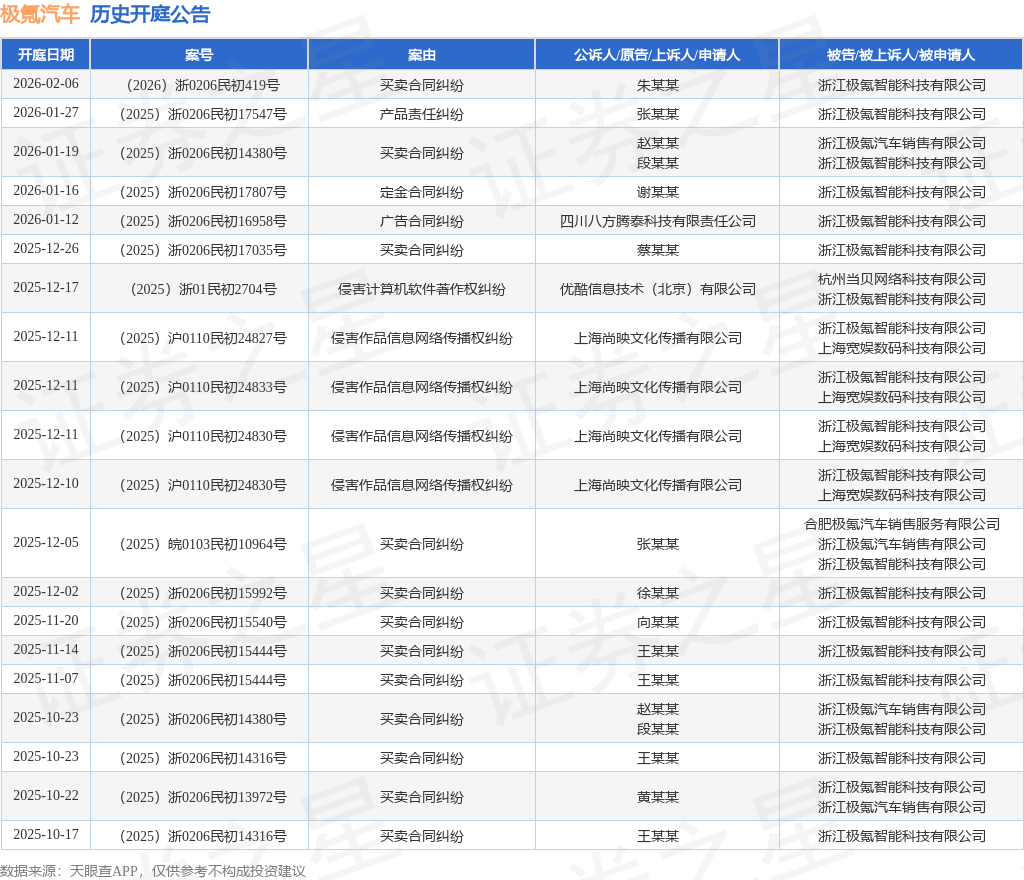Click the date 2025-12-17
The image size is (1024, 880).
(x=46, y=288)
